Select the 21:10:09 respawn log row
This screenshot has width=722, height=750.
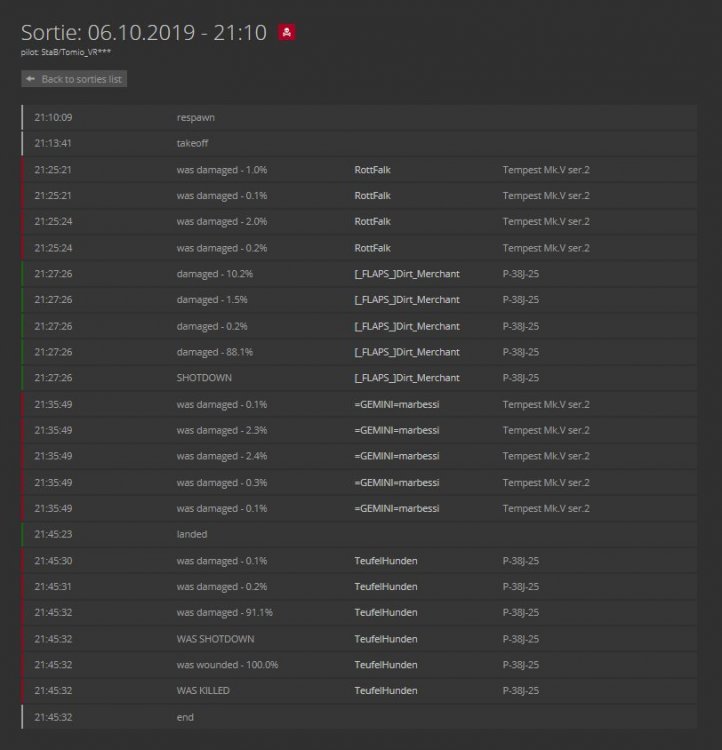(x=358, y=118)
